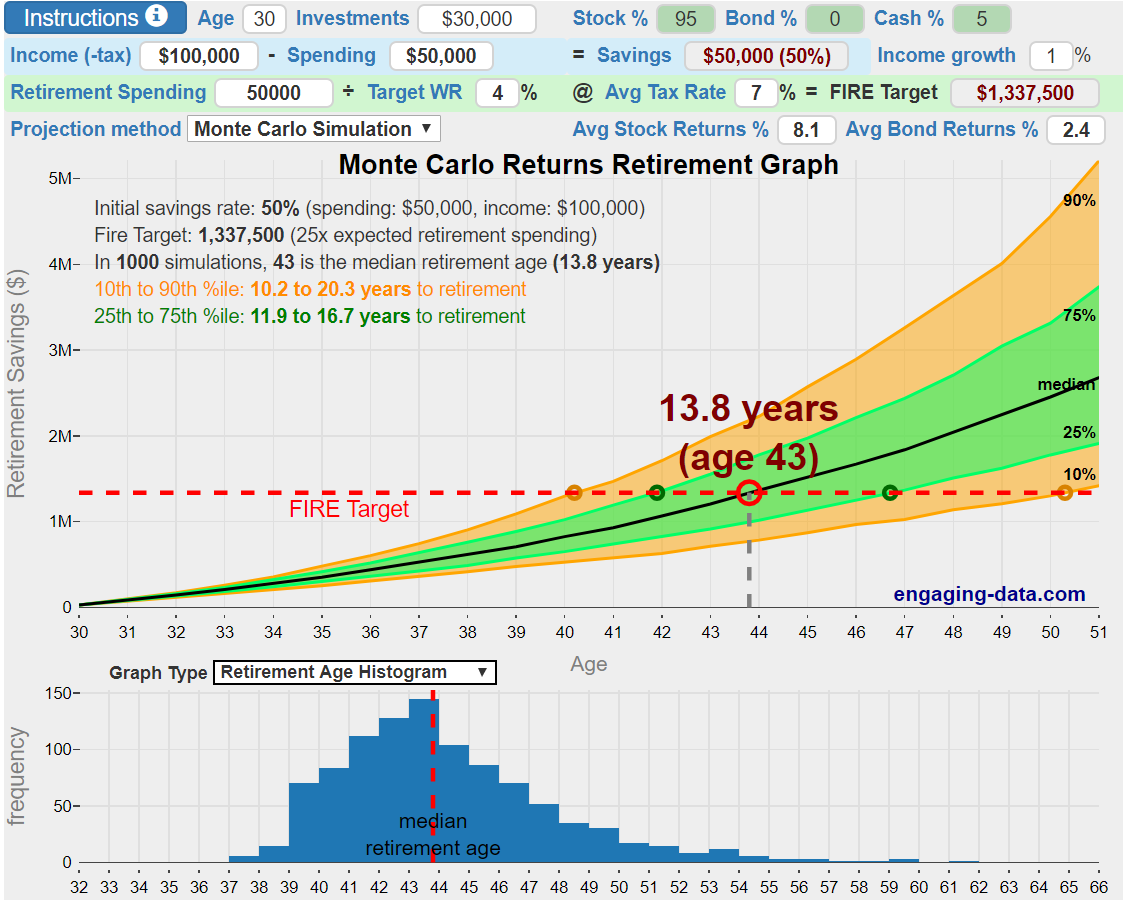Click the 'median' line label
The height and width of the screenshot is (900, 1123).
[x=1066, y=384]
